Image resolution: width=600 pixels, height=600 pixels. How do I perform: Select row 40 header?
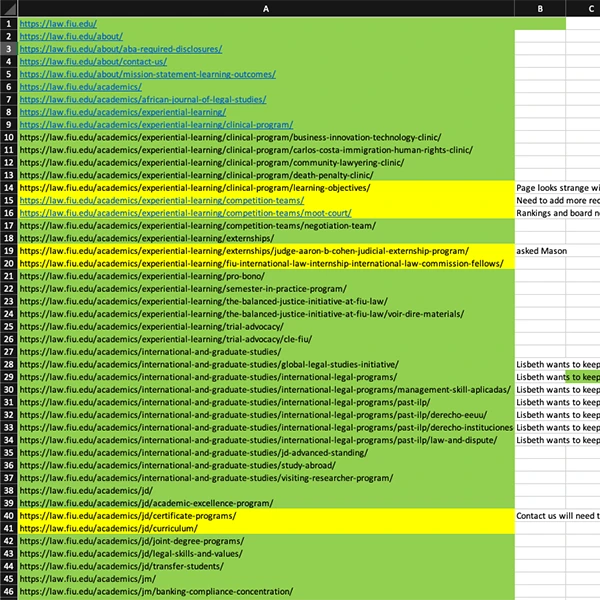tap(8, 516)
